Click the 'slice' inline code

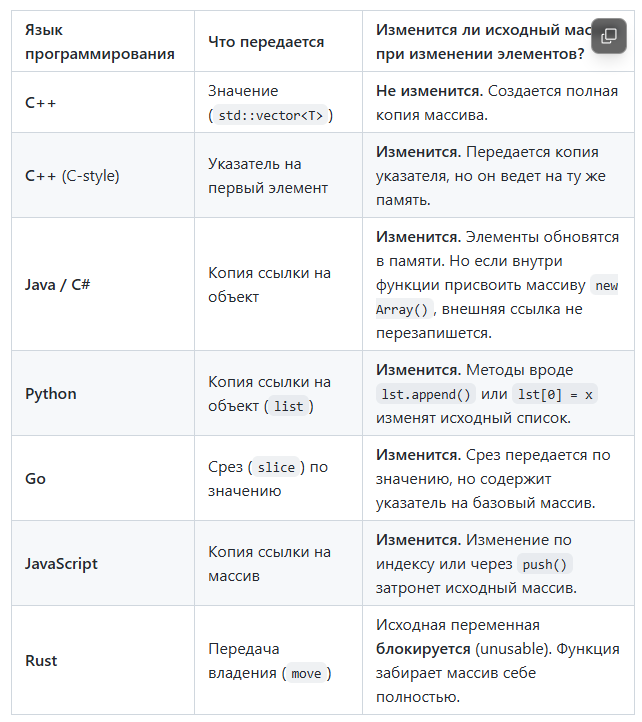tap(276, 467)
